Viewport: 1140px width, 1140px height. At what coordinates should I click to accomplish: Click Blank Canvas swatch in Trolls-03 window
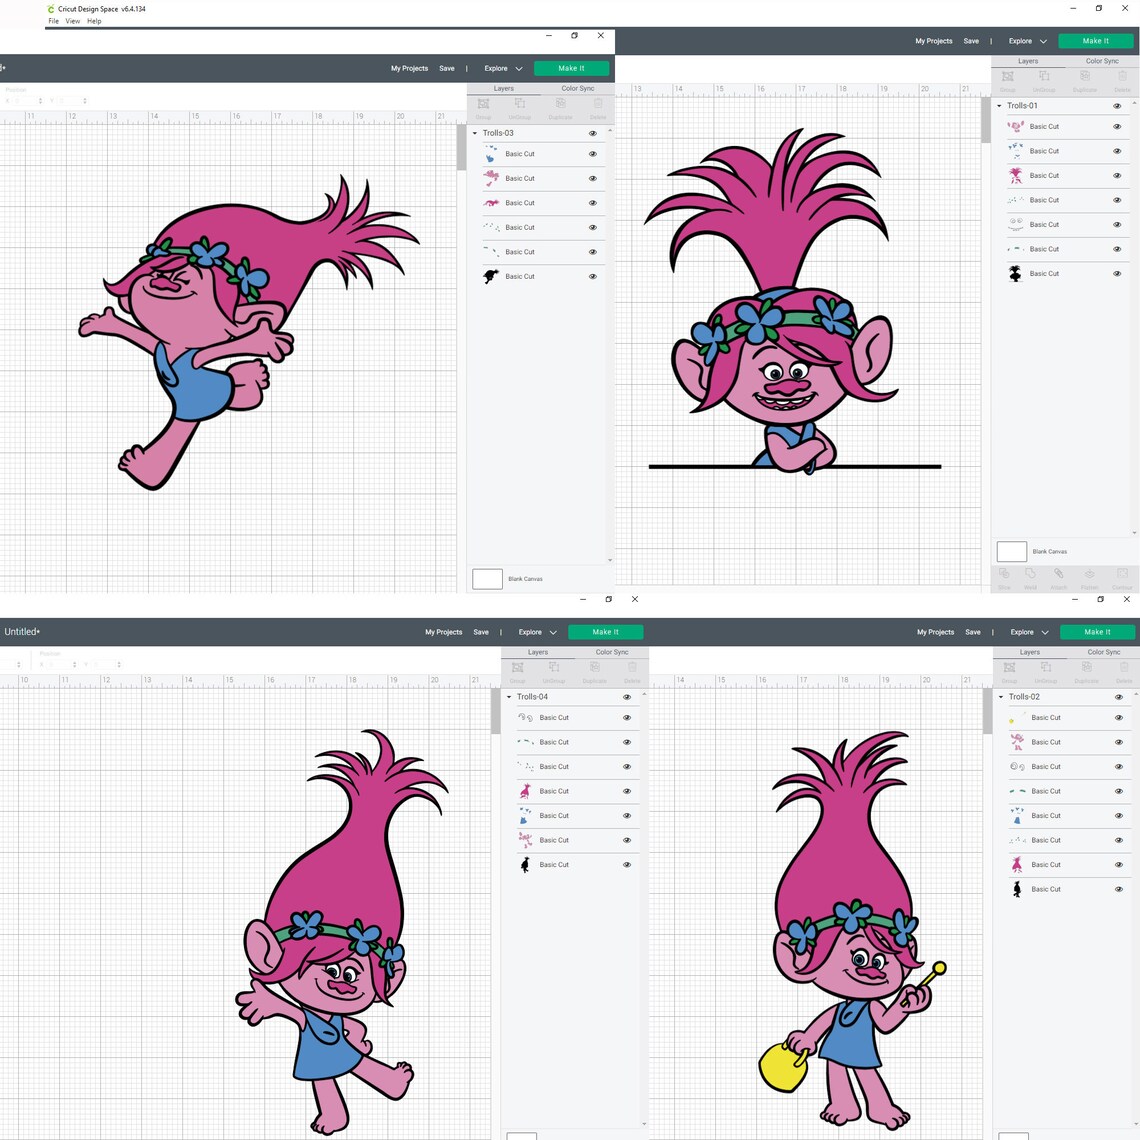click(x=487, y=579)
